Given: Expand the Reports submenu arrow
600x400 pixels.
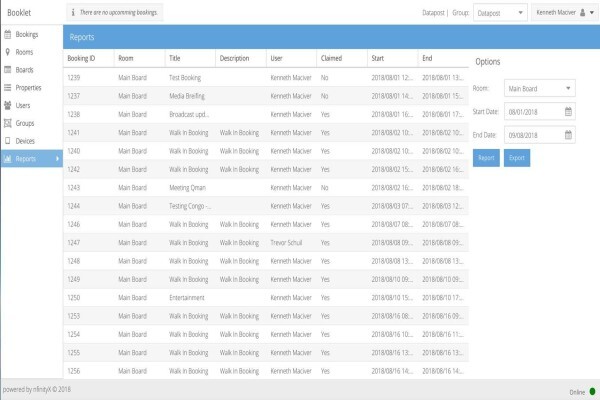Looking at the screenshot, I should tap(57, 158).
